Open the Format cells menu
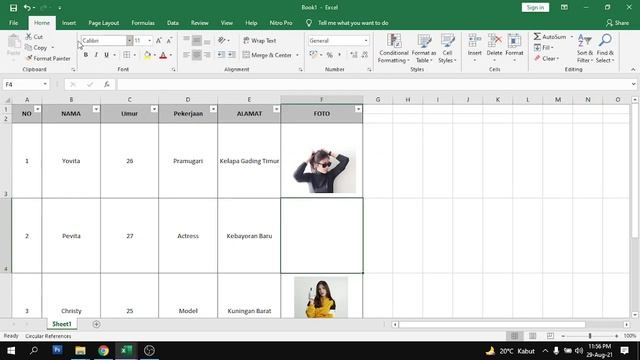This screenshot has height=360, width=640. pyautogui.click(x=514, y=48)
